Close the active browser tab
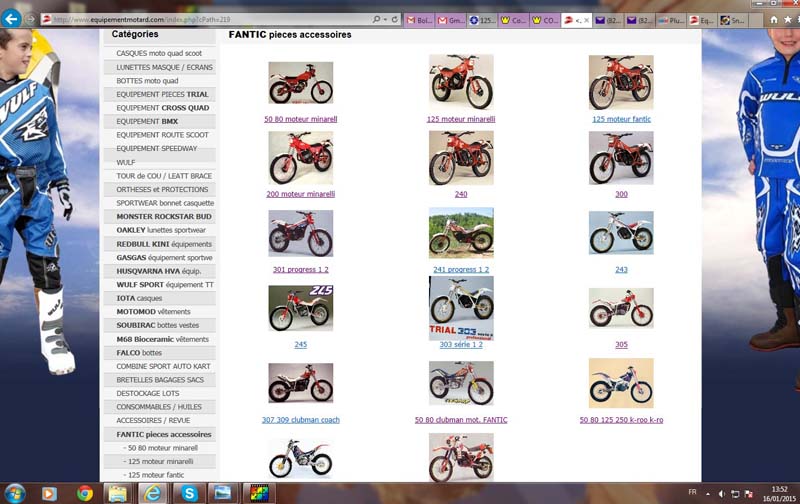The height and width of the screenshot is (504, 800). click(x=586, y=20)
